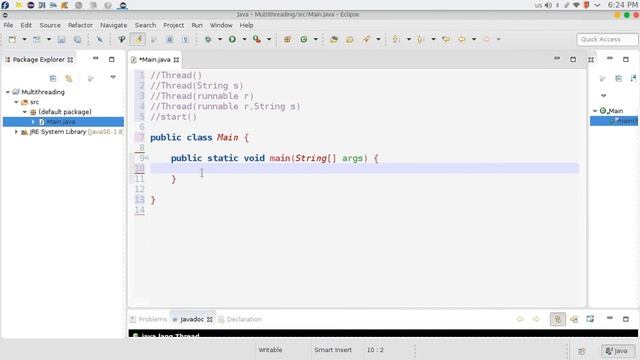Maximize the editor area
Image resolution: width=640 pixels, height=360 pixels.
click(x=573, y=60)
